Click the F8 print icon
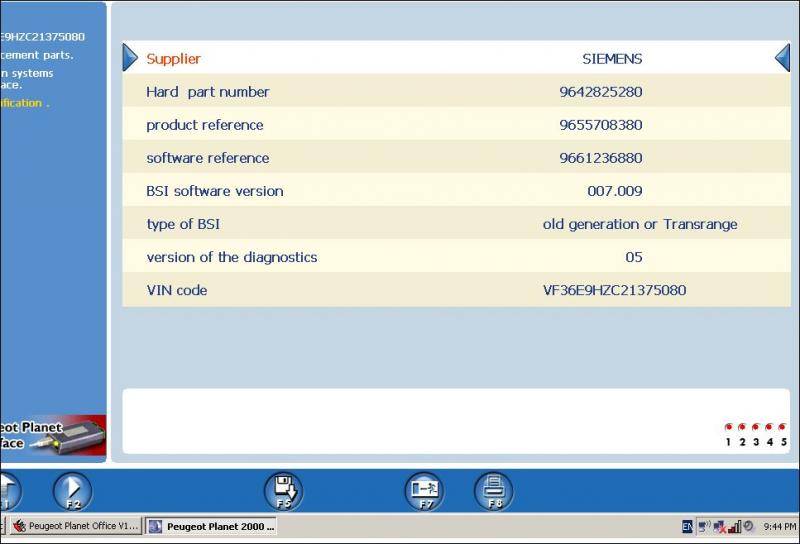800x544 pixels. click(x=493, y=491)
